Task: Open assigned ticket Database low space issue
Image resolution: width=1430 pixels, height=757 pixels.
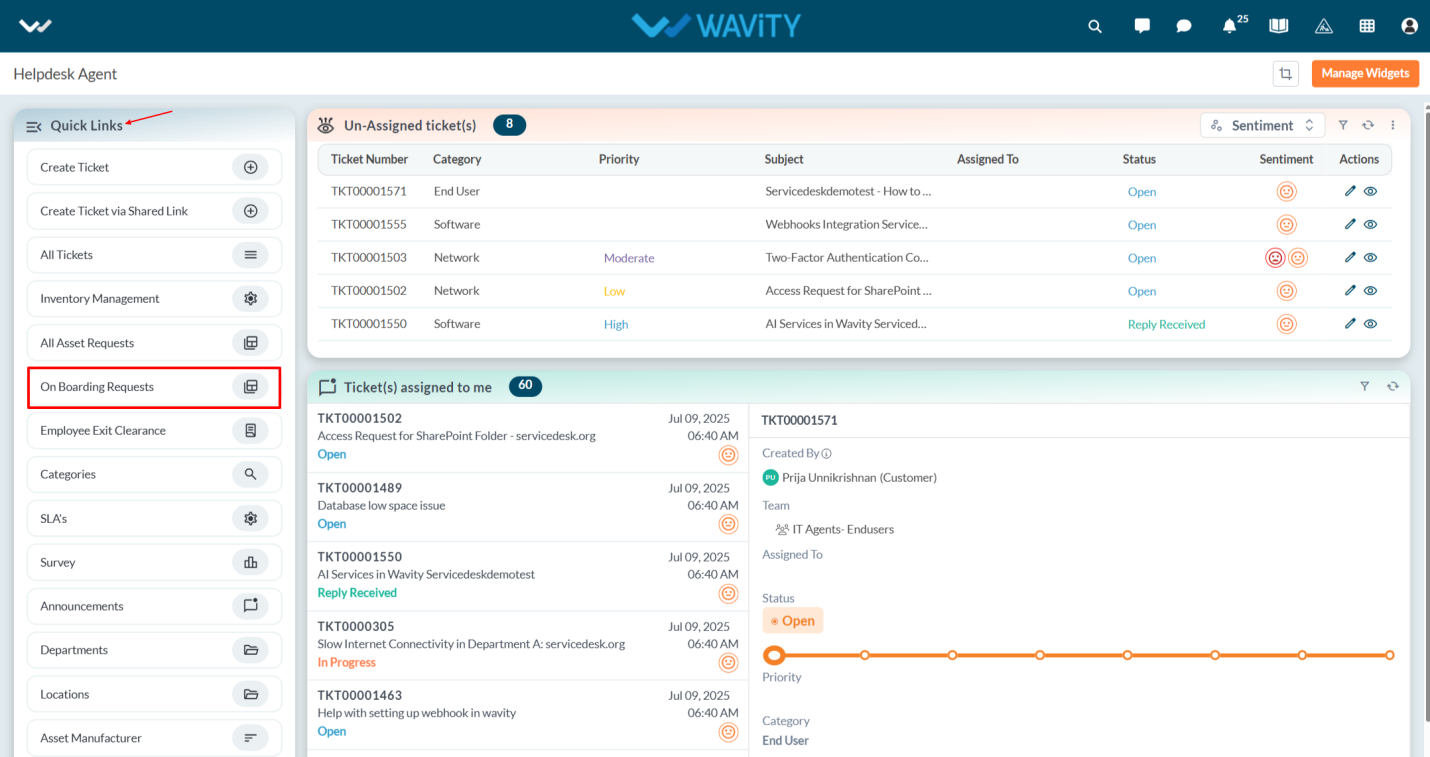Action: click(528, 507)
